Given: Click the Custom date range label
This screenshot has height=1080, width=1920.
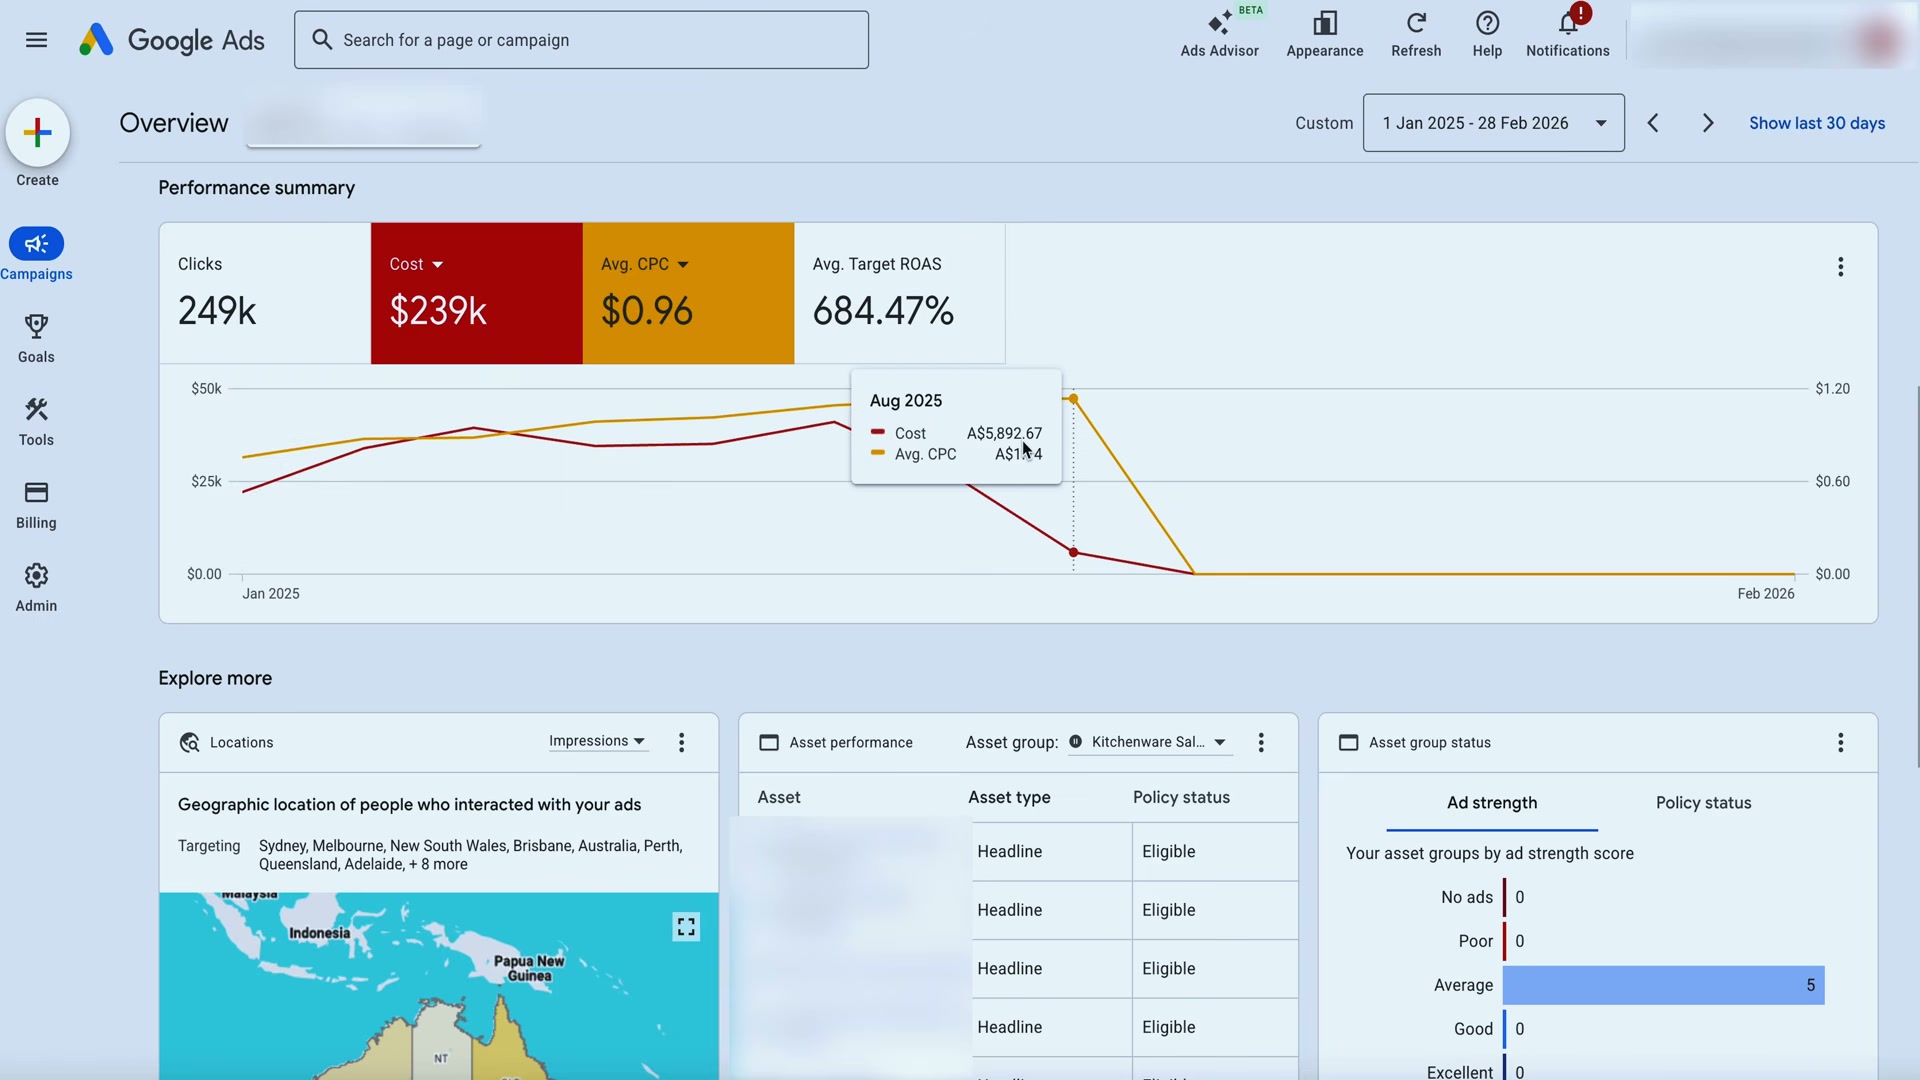Looking at the screenshot, I should 1324,123.
